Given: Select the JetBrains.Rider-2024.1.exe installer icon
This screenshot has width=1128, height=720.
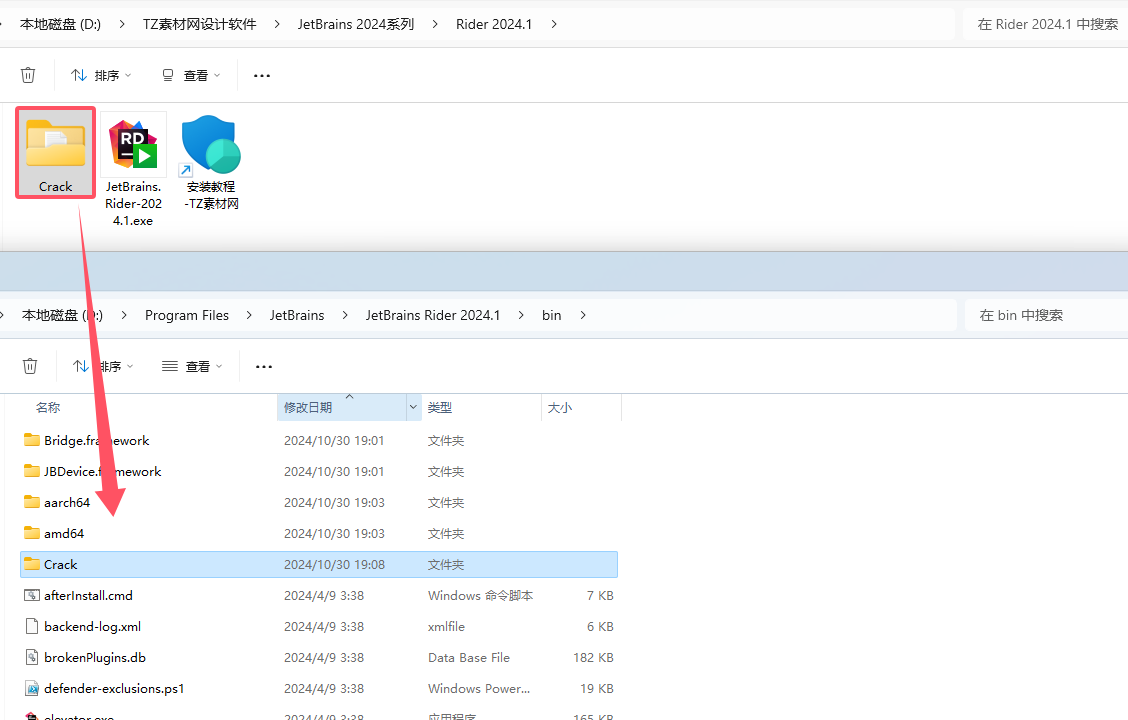Looking at the screenshot, I should coord(133,144).
